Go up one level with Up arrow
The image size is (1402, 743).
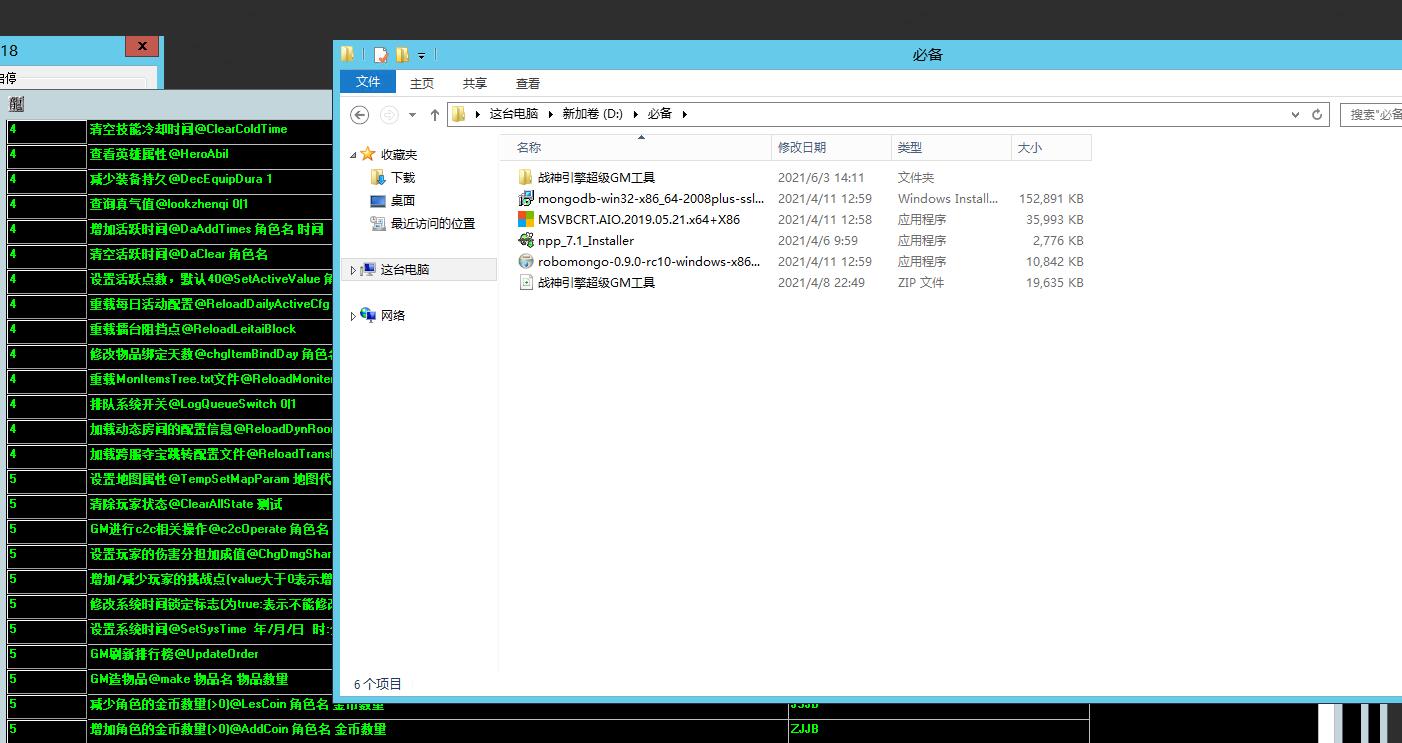pos(435,115)
